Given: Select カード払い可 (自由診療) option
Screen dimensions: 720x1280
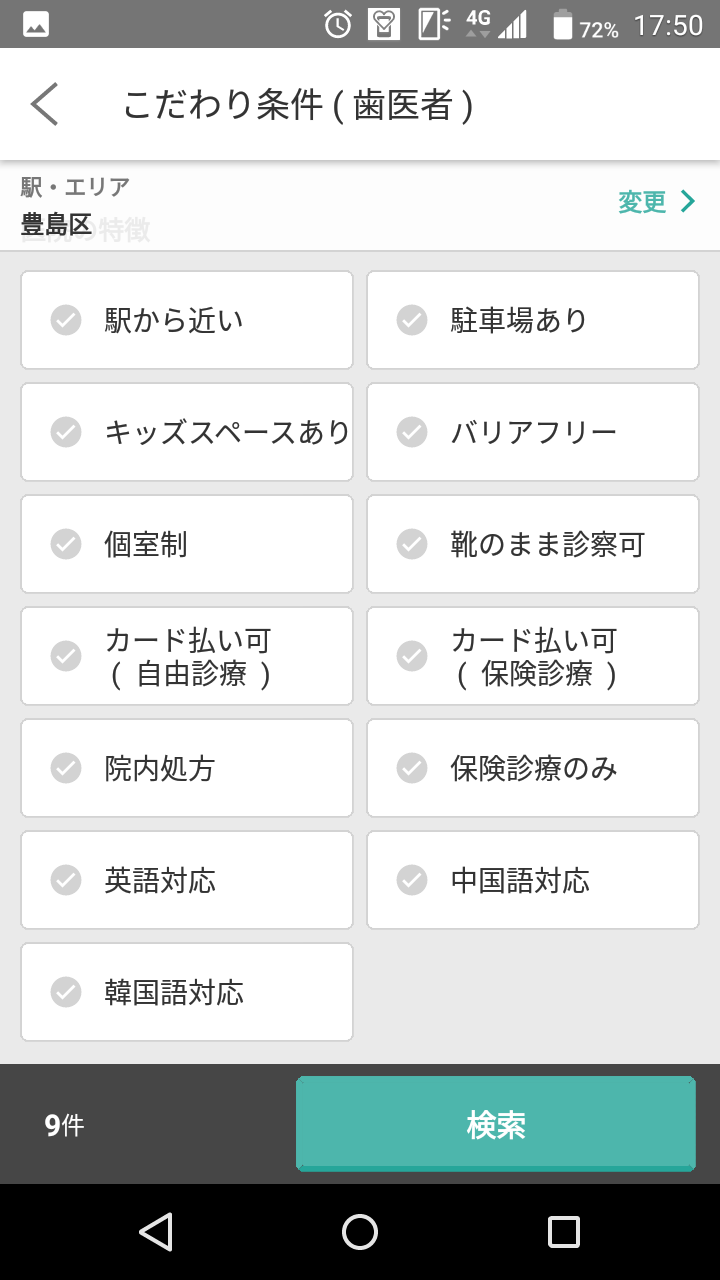Looking at the screenshot, I should point(187,656).
